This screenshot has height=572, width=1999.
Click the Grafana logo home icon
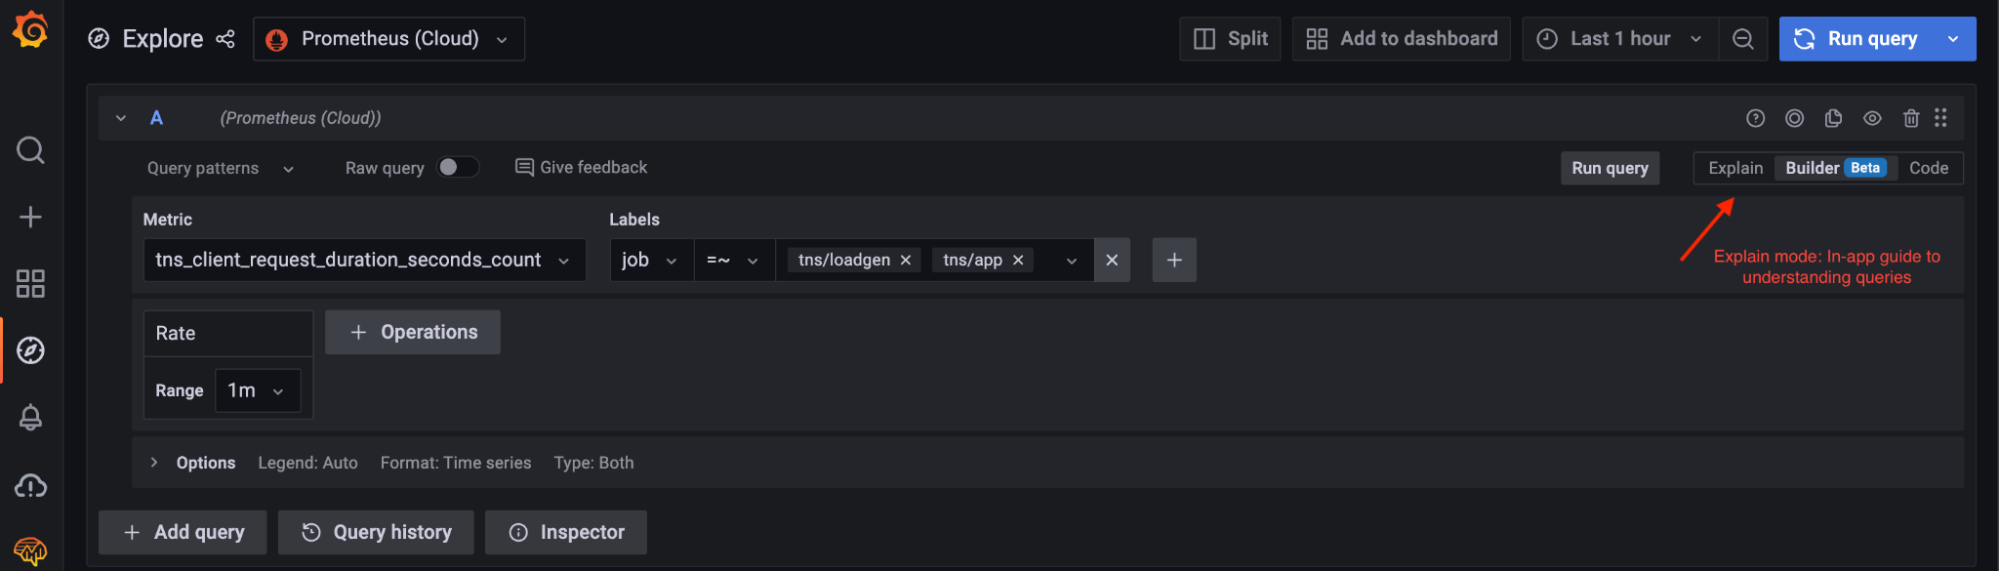[x=30, y=30]
